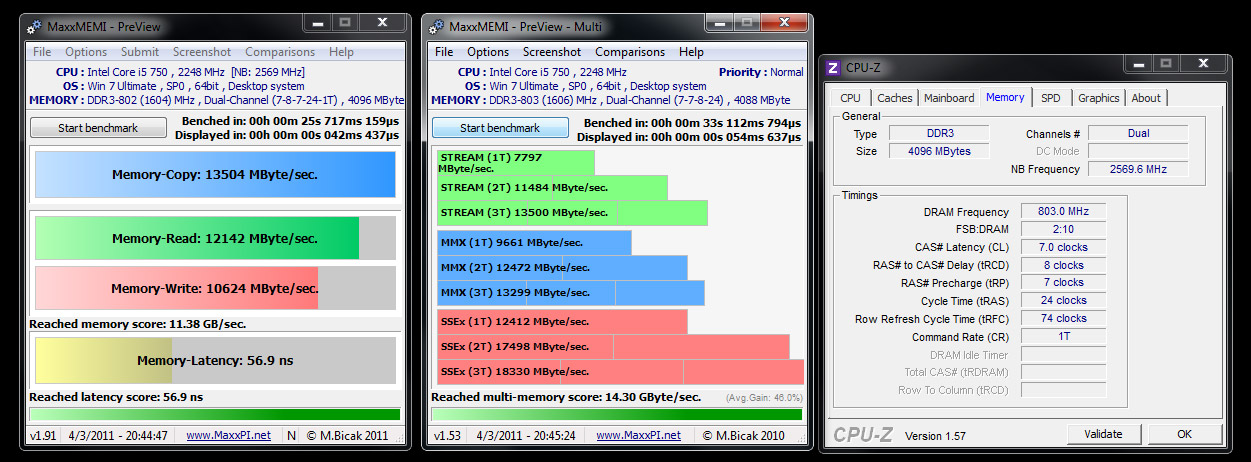The width and height of the screenshot is (1251, 462).
Task: Switch to the SPD tab
Action: pos(1050,98)
